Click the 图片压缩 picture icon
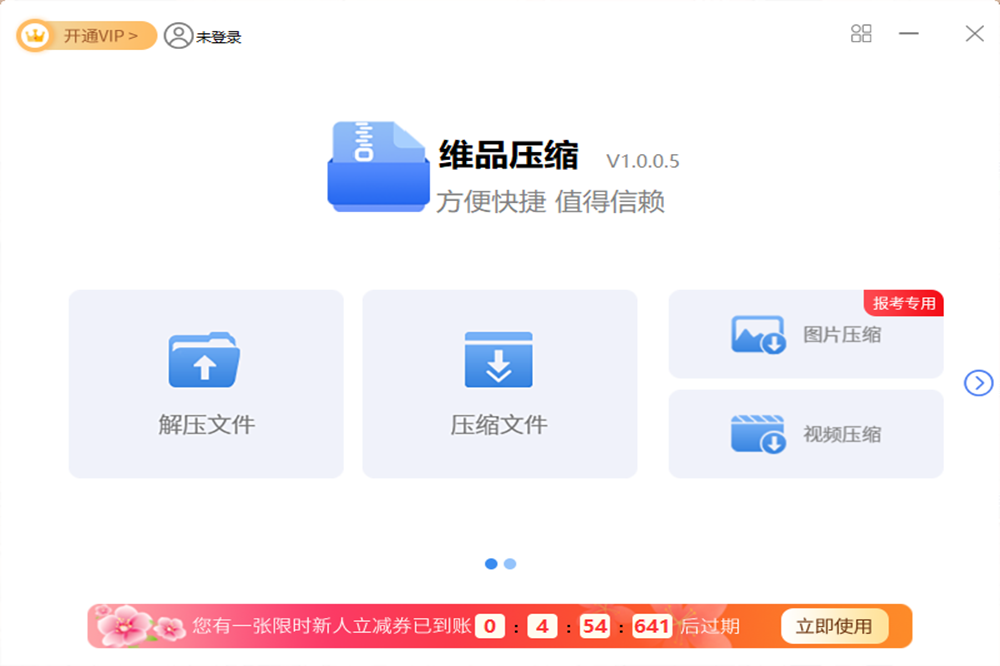This screenshot has width=1000, height=666. pyautogui.click(x=758, y=335)
